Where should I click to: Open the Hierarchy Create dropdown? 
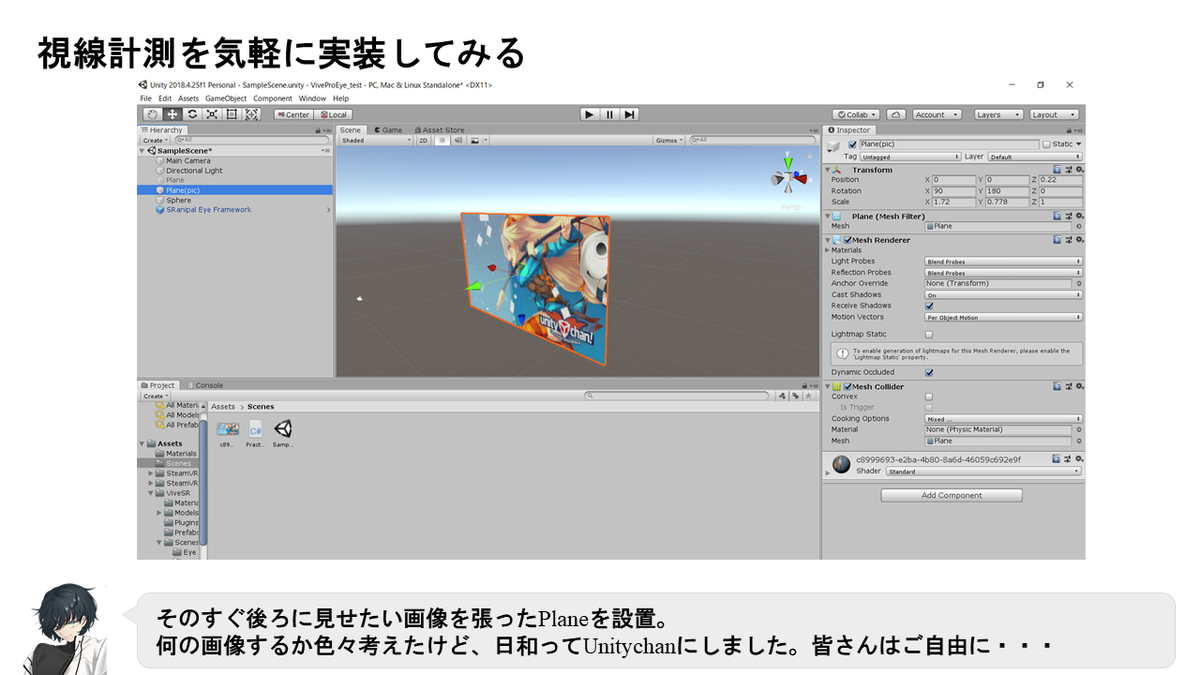155,141
